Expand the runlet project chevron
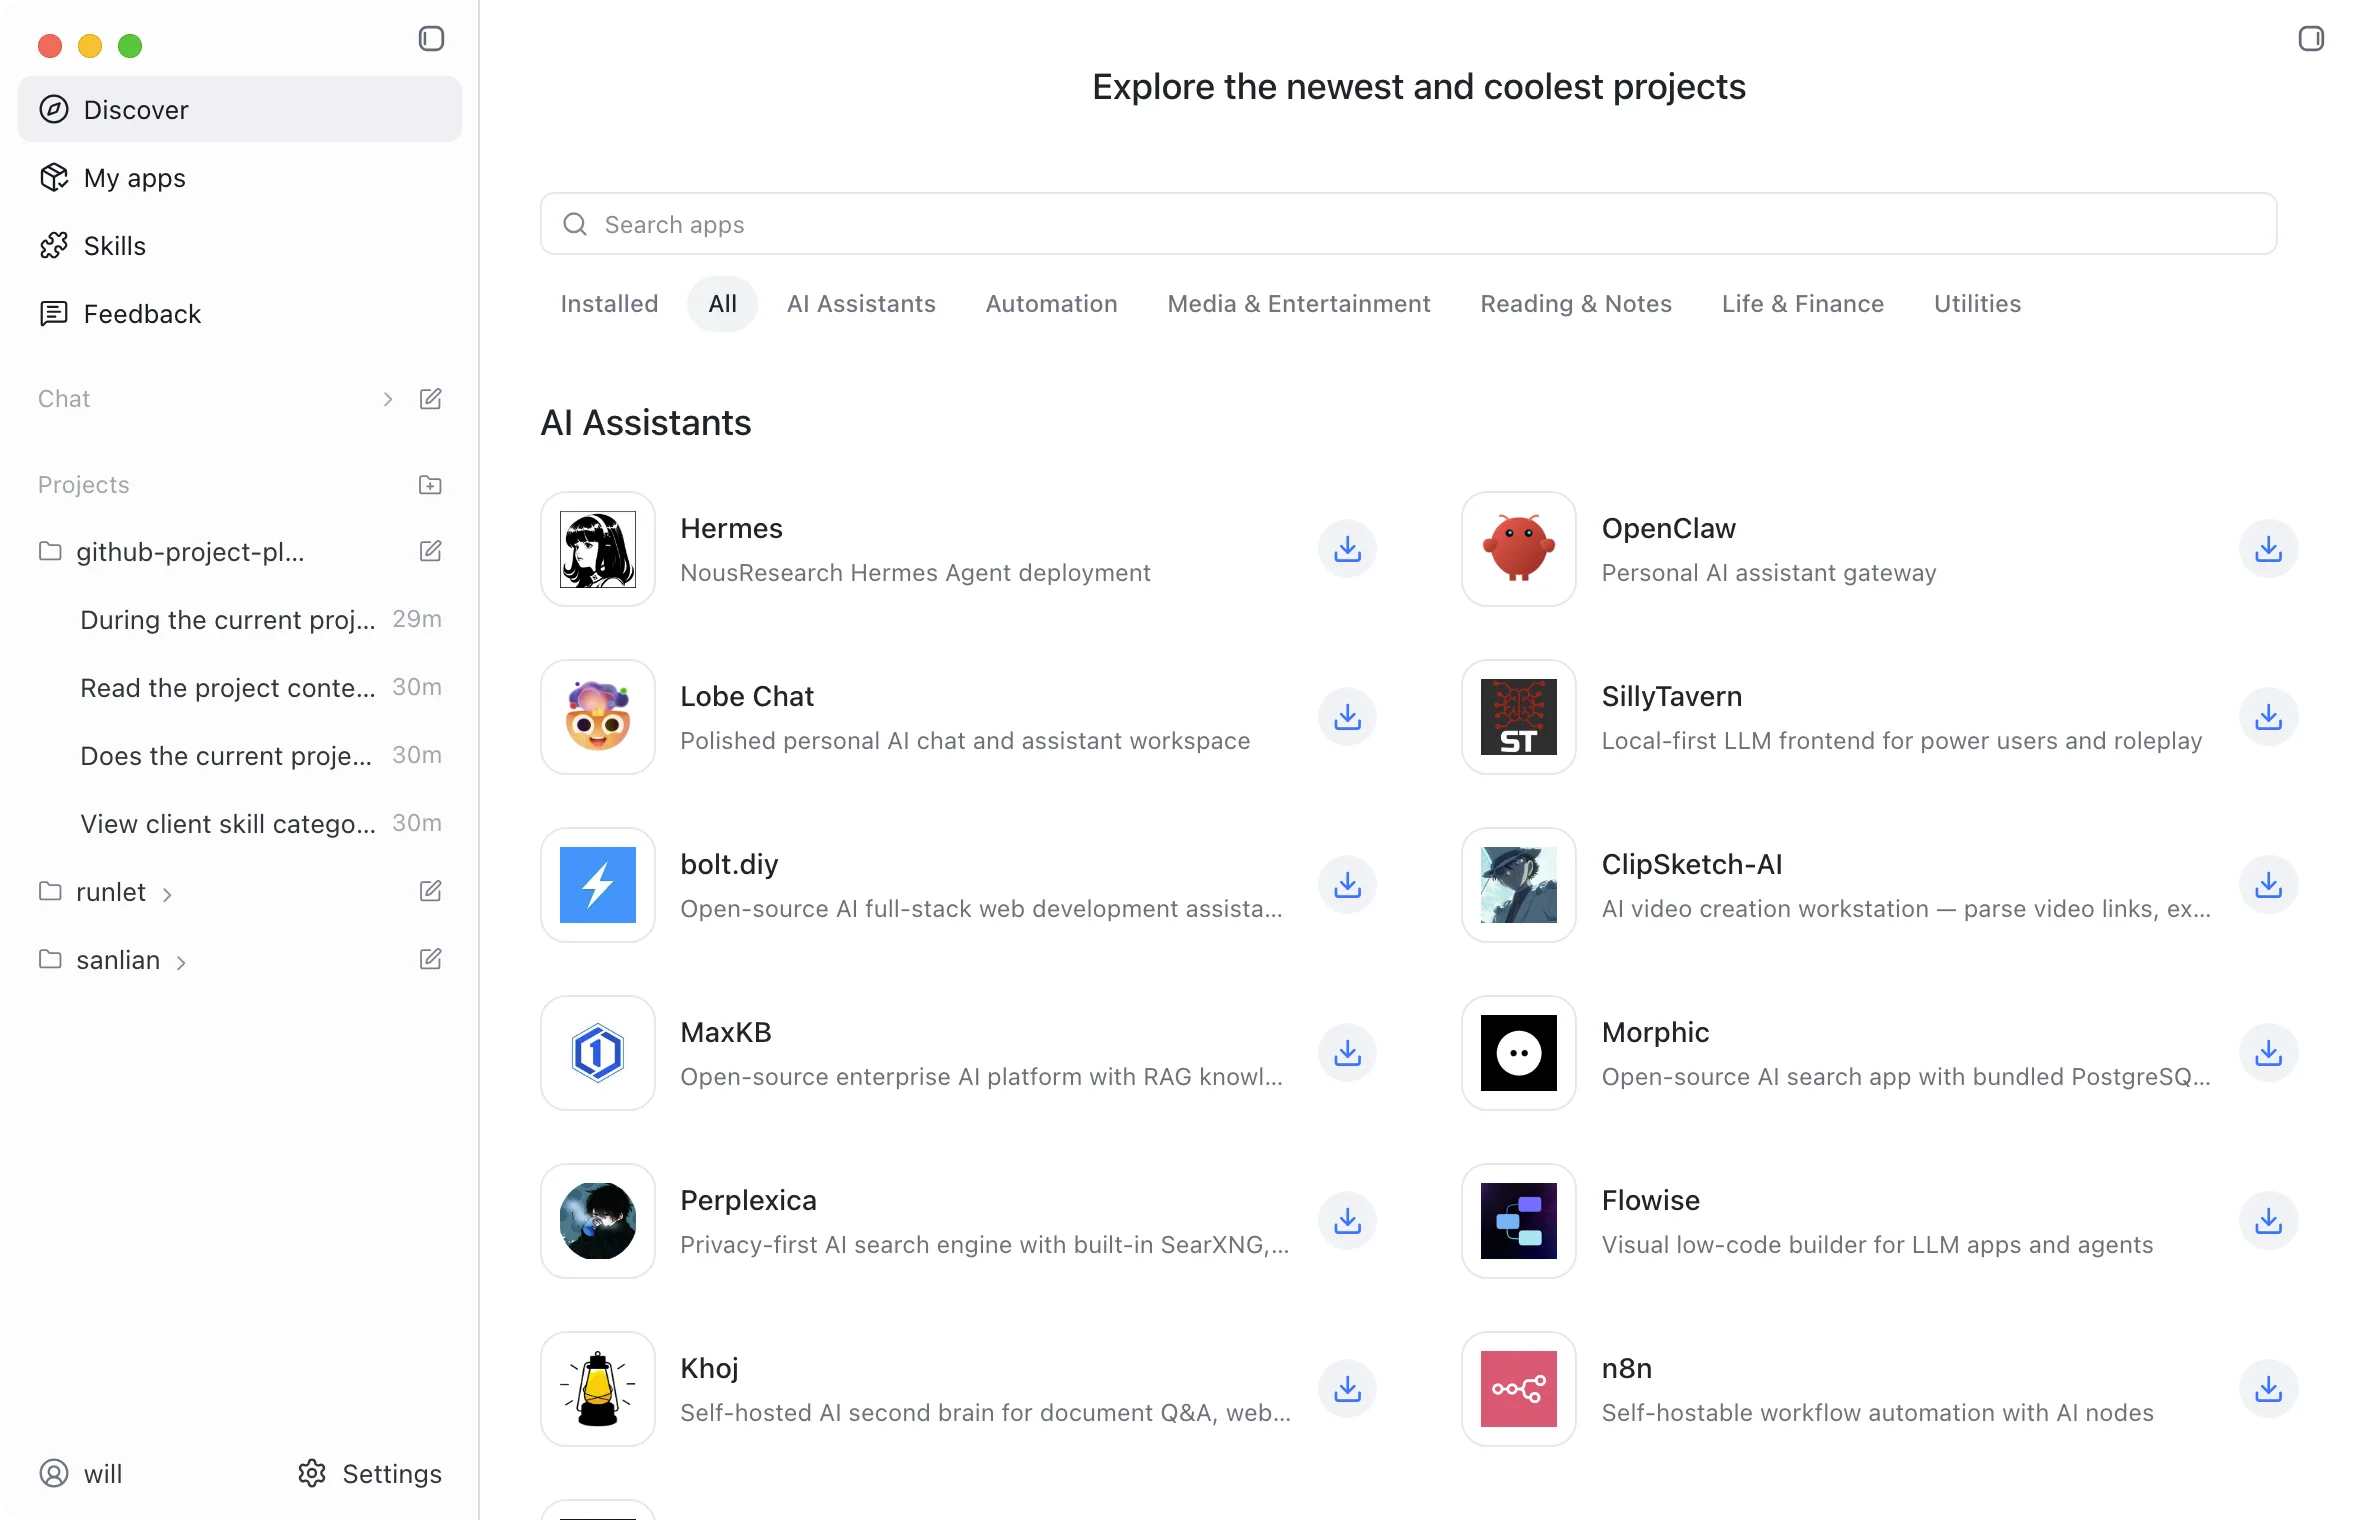The width and height of the screenshot is (2360, 1520). [167, 893]
